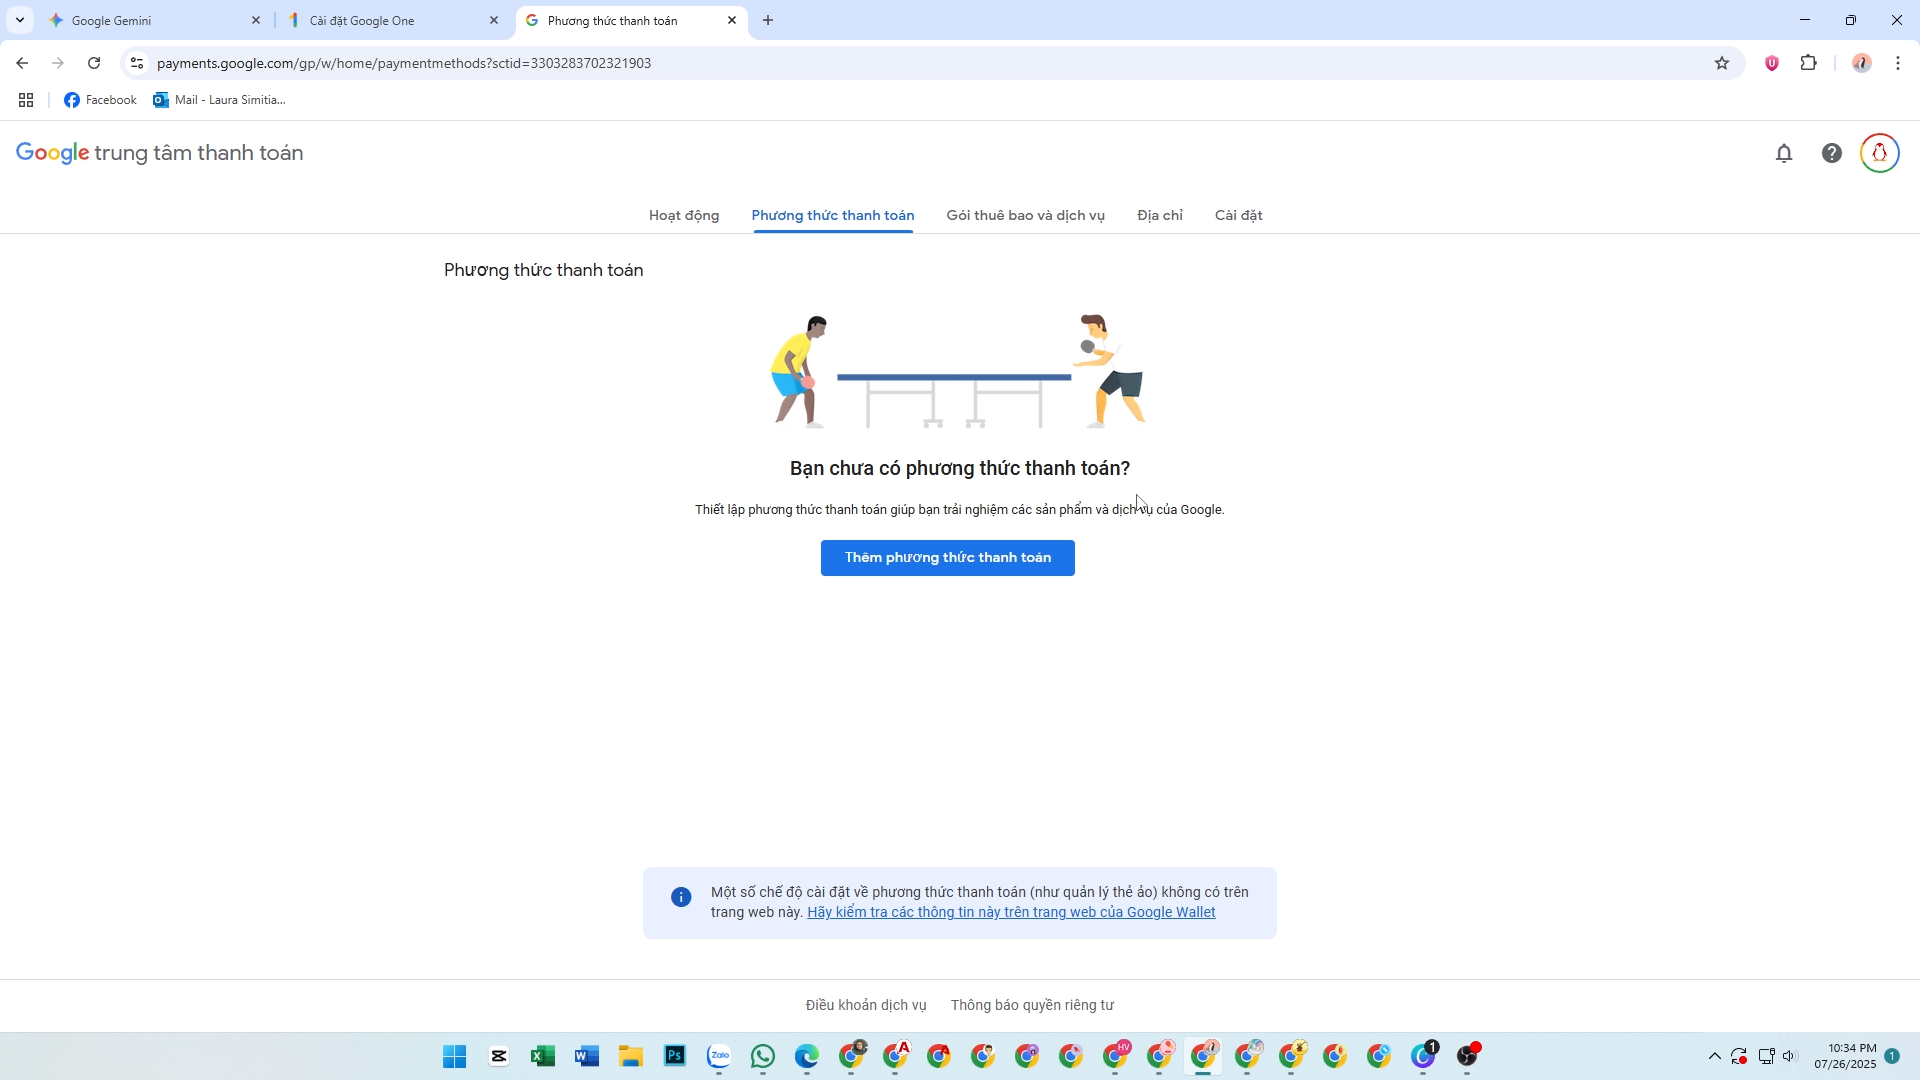Open the Google Wallet website link
The width and height of the screenshot is (1920, 1080).
[1011, 912]
